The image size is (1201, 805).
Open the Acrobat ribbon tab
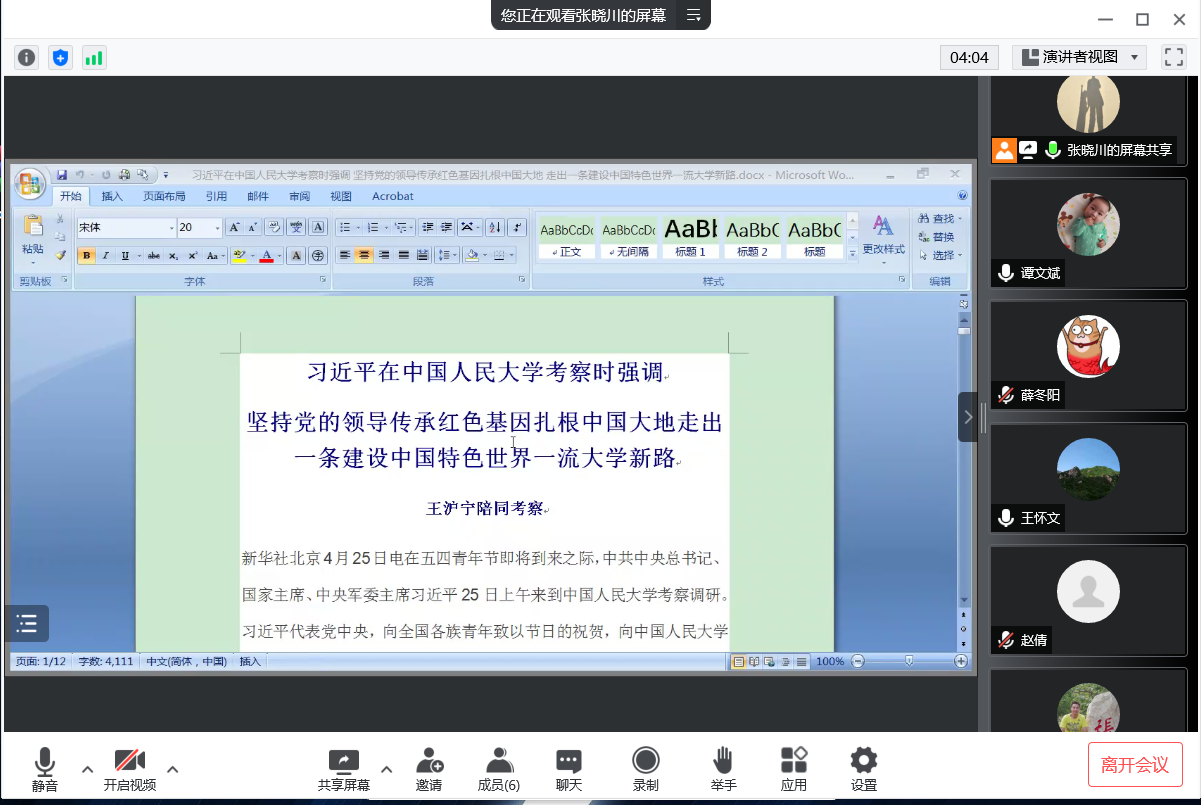point(392,196)
